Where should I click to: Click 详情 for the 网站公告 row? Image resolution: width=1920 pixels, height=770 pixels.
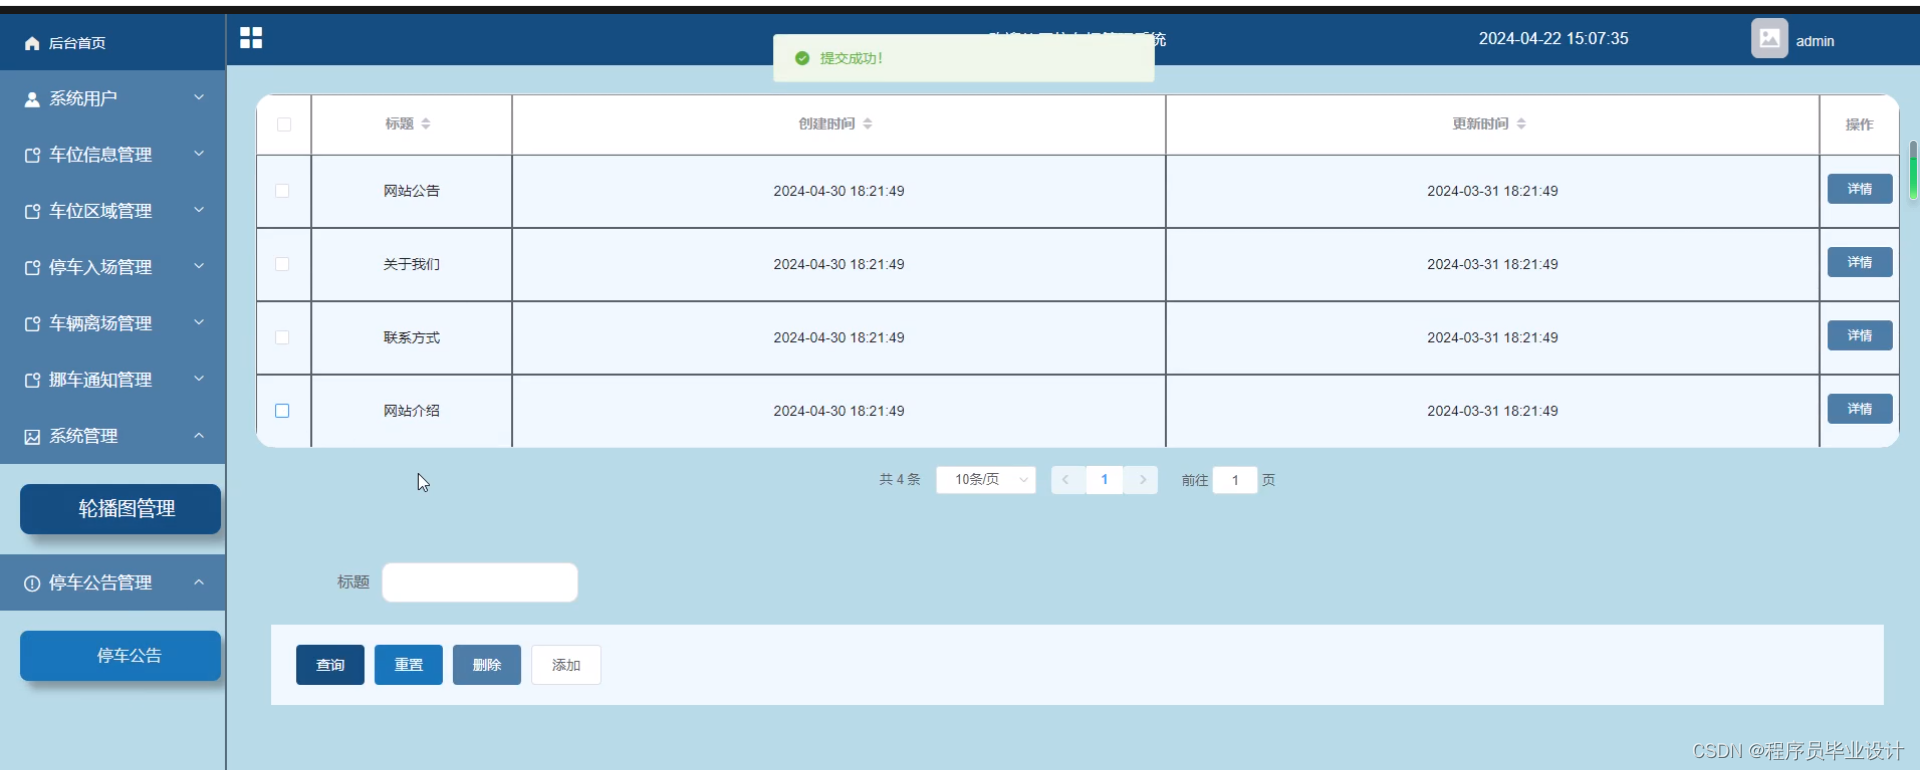tap(1860, 189)
